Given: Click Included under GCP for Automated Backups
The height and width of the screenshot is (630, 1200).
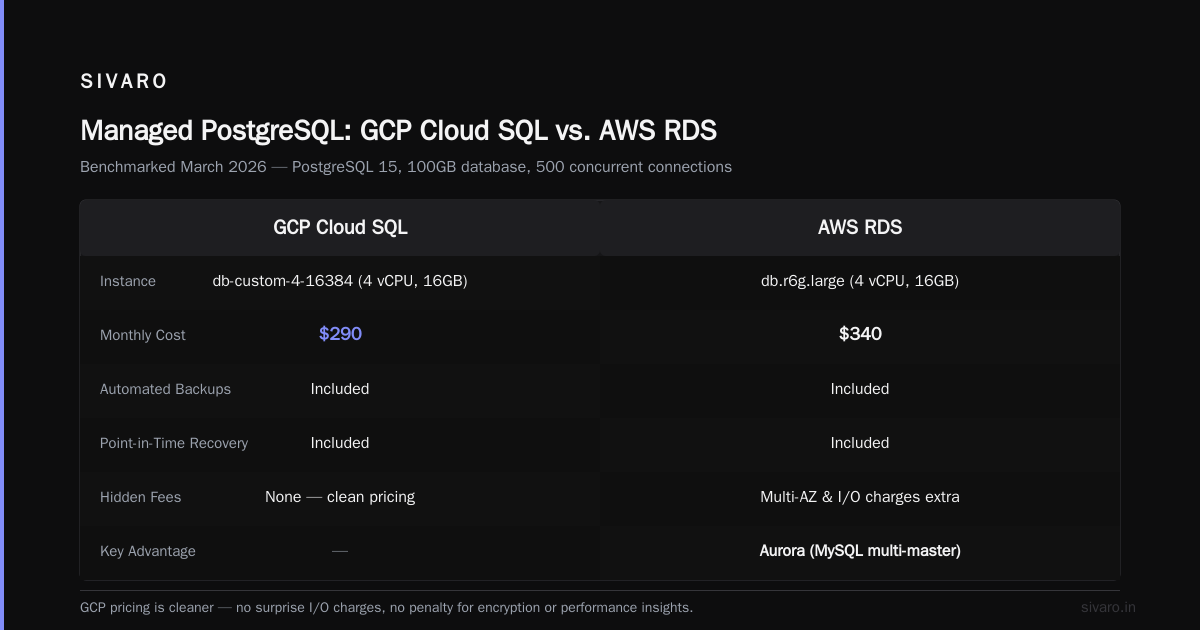Looking at the screenshot, I should click(x=340, y=389).
